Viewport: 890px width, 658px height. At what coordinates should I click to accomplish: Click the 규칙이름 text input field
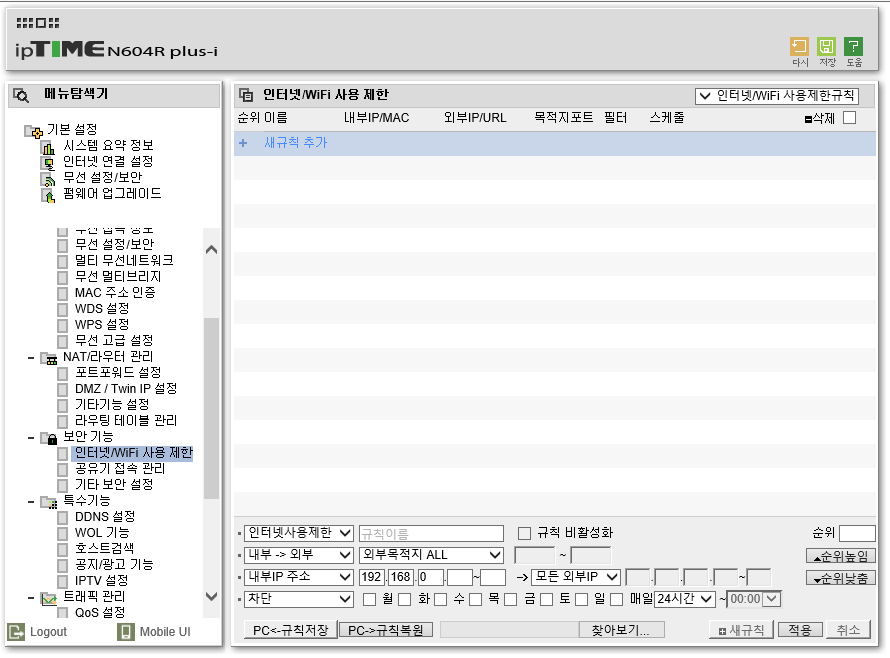click(431, 533)
